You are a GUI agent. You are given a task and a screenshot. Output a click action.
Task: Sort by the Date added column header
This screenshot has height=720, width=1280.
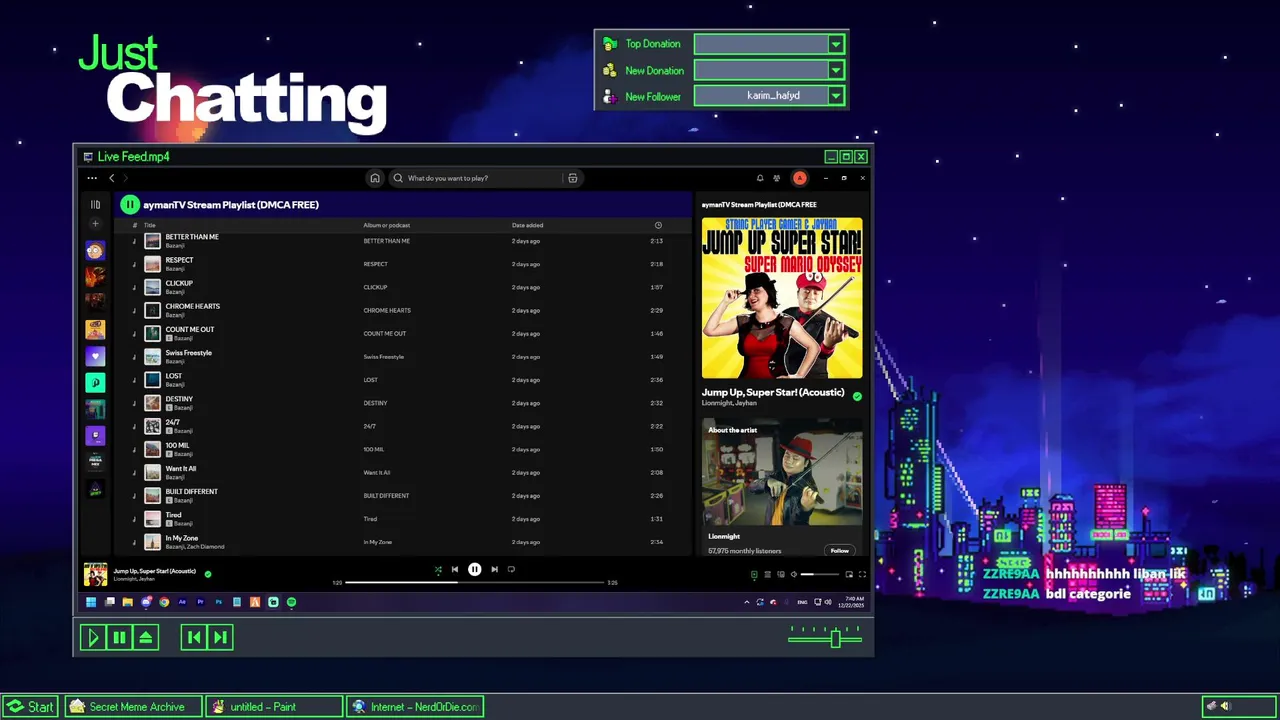[527, 225]
